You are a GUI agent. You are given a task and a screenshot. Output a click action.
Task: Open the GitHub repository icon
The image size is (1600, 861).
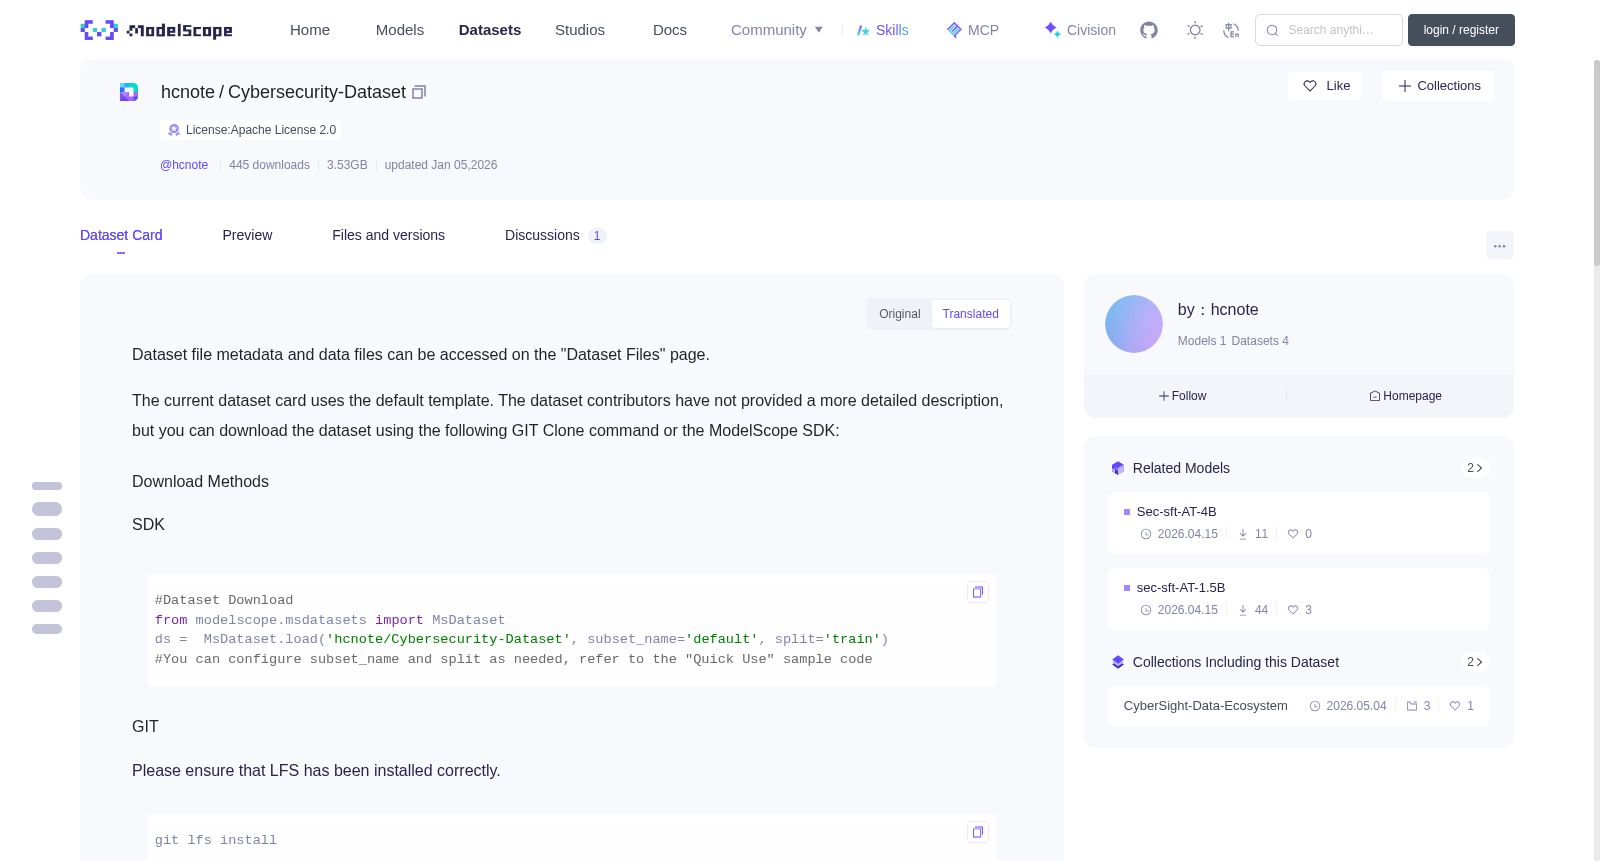coord(1149,30)
